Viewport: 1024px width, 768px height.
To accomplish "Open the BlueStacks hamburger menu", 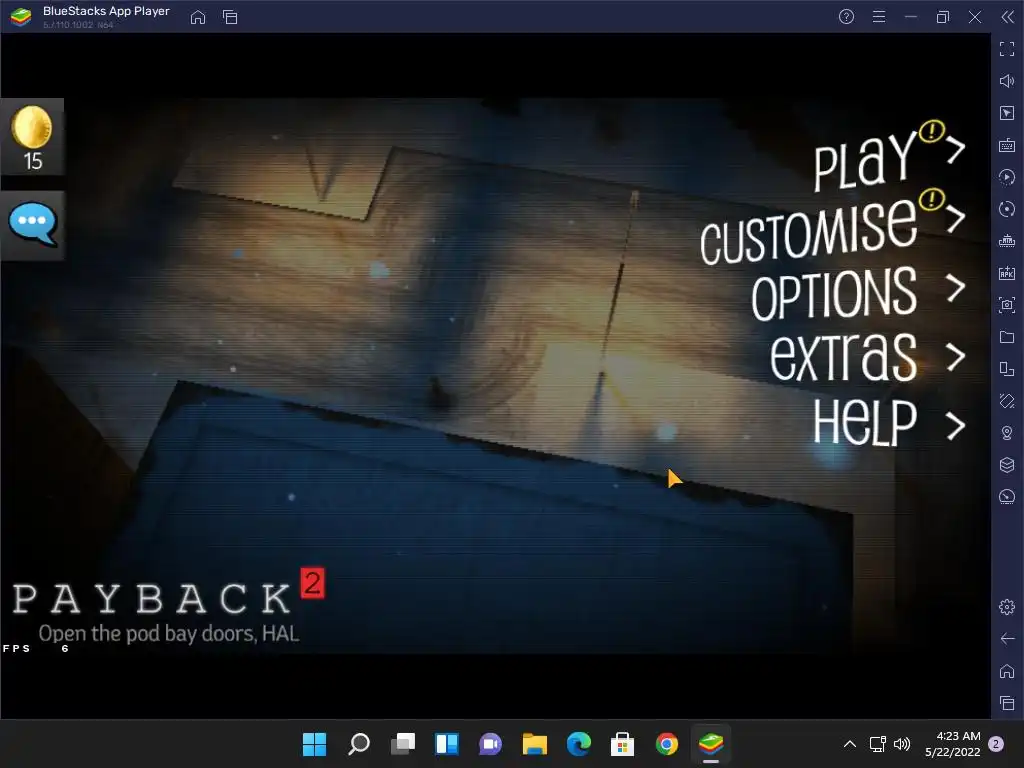I will coord(879,17).
